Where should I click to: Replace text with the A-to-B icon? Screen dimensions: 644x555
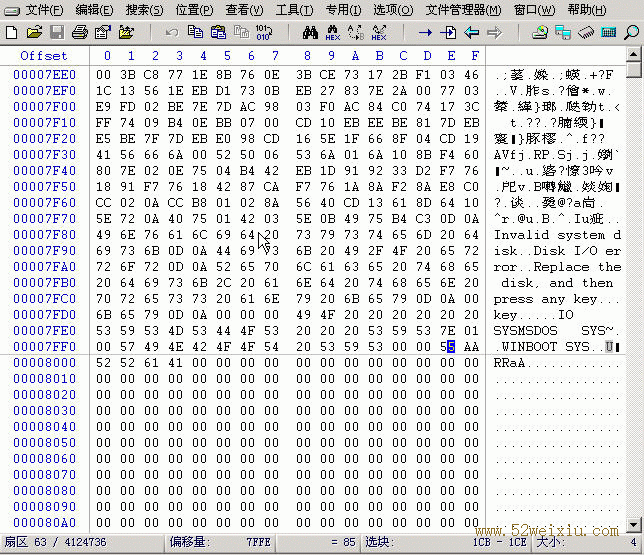(356, 32)
